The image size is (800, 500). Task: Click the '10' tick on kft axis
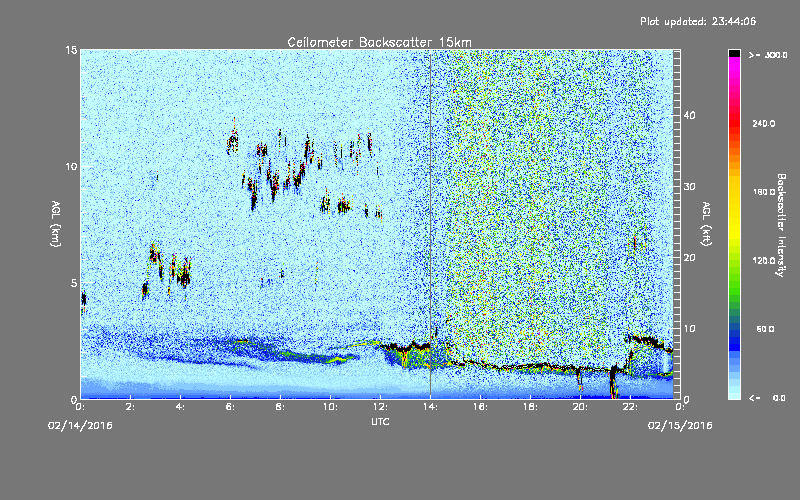pos(689,329)
